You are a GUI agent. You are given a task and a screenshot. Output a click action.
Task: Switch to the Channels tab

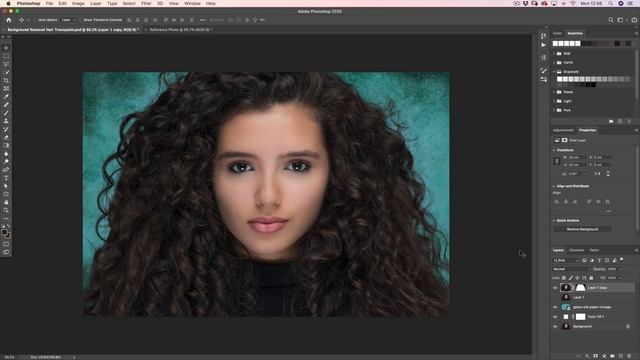point(576,250)
